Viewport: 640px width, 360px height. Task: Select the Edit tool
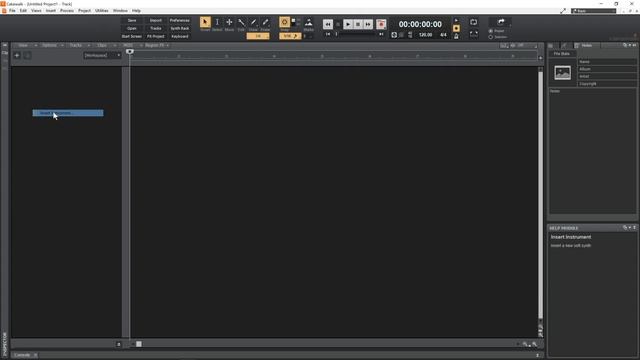[x=241, y=23]
